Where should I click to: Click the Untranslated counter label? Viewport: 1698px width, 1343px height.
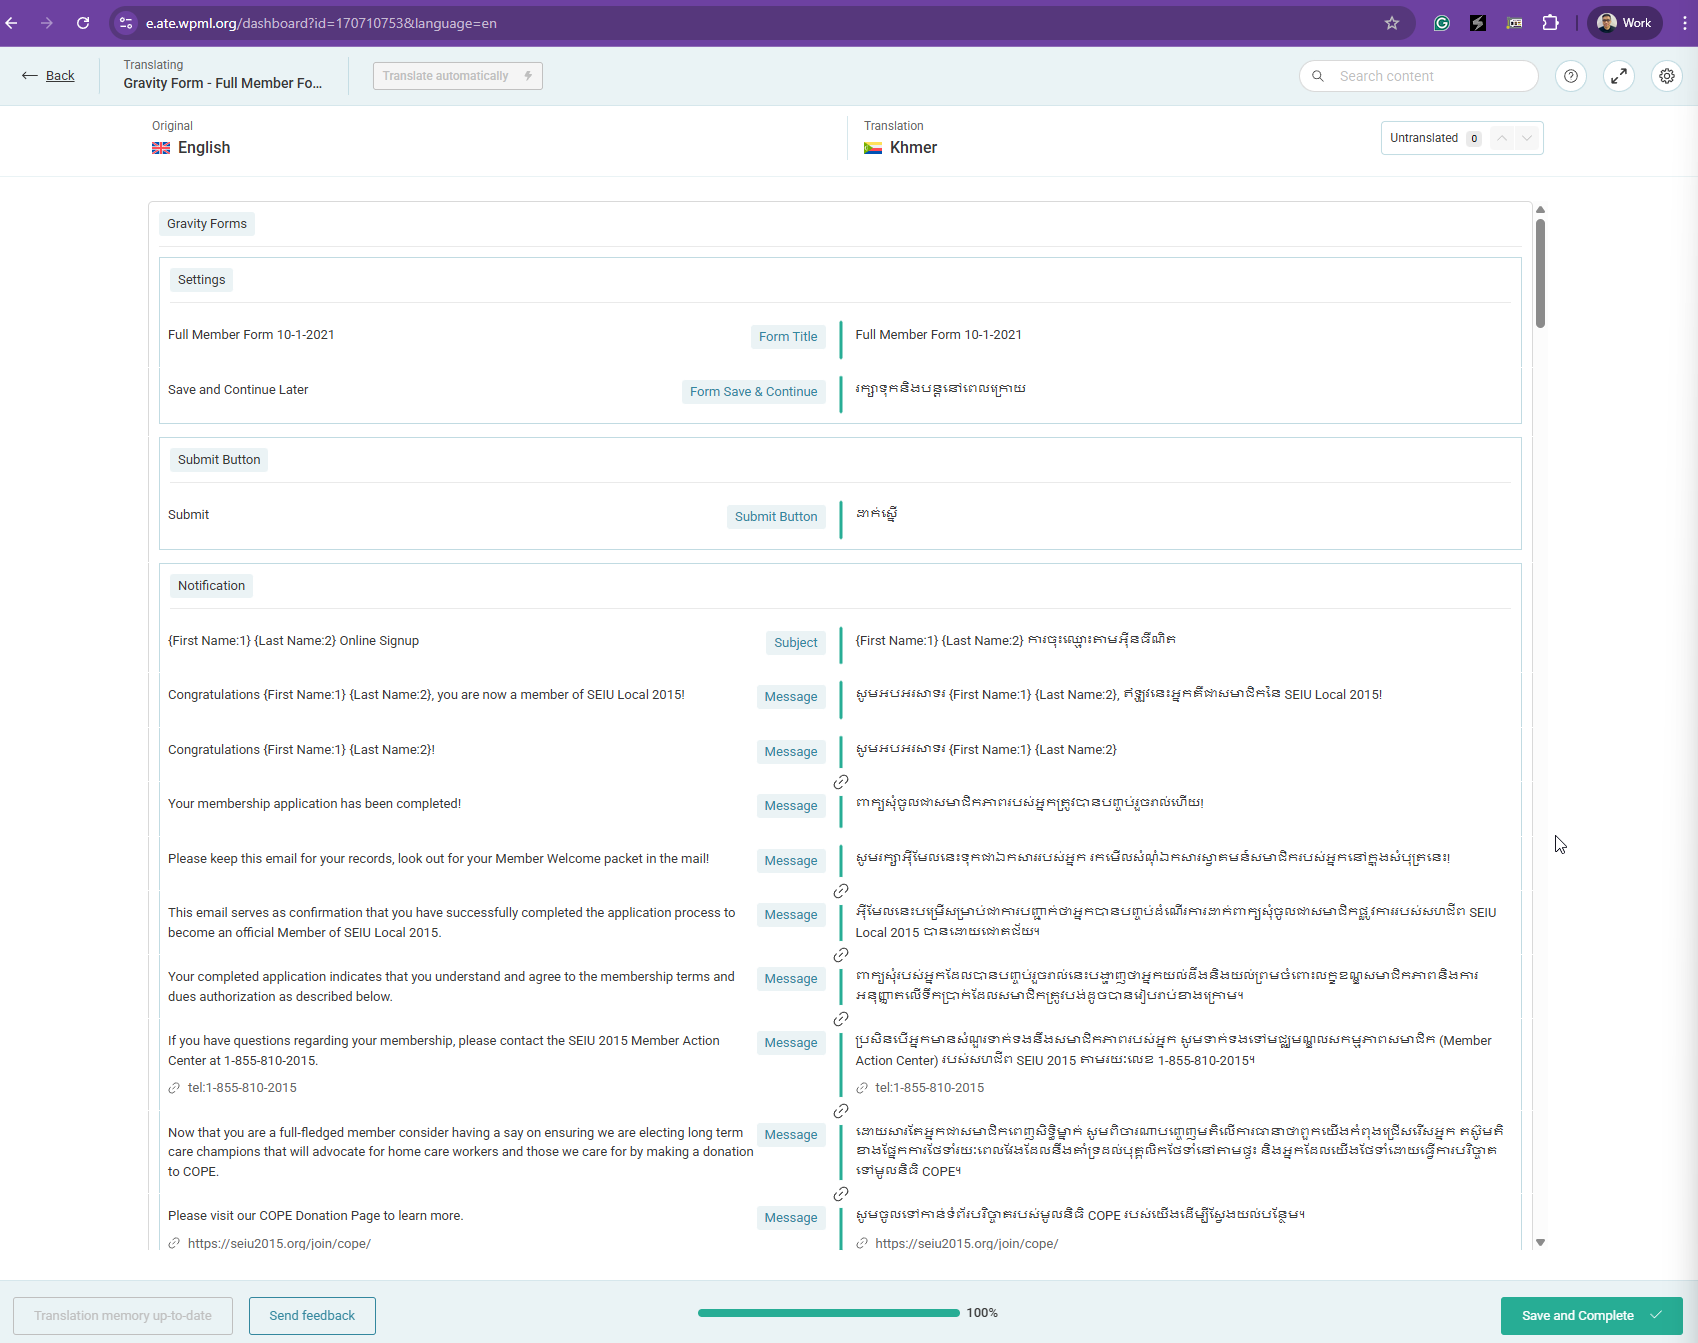click(1424, 138)
